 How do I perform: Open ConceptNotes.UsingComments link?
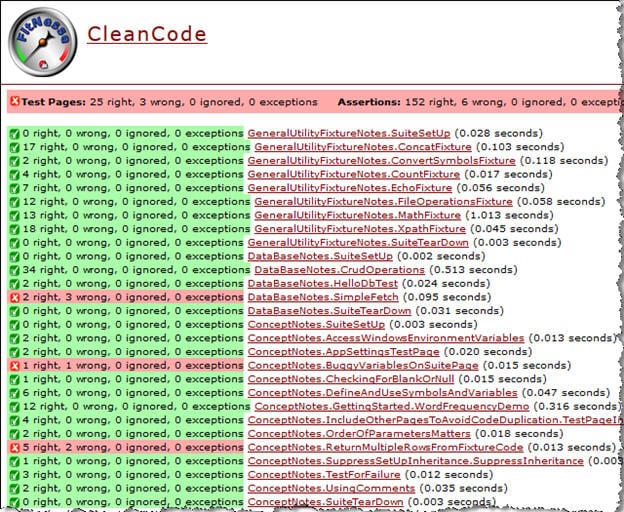click(x=331, y=489)
